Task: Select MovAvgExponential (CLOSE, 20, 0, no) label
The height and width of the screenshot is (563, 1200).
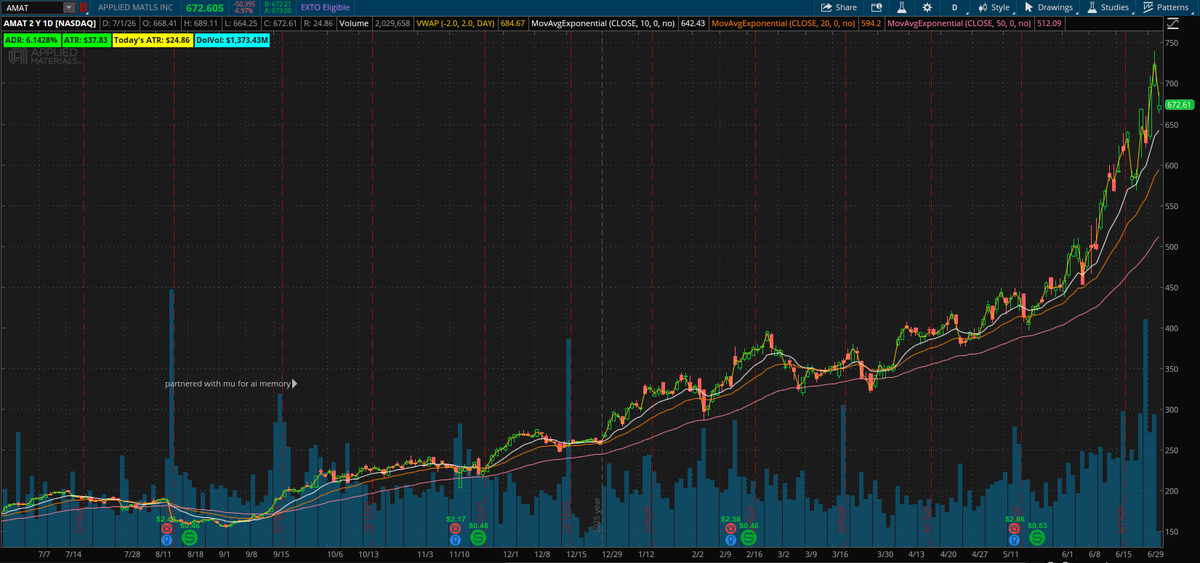Action: (x=783, y=21)
